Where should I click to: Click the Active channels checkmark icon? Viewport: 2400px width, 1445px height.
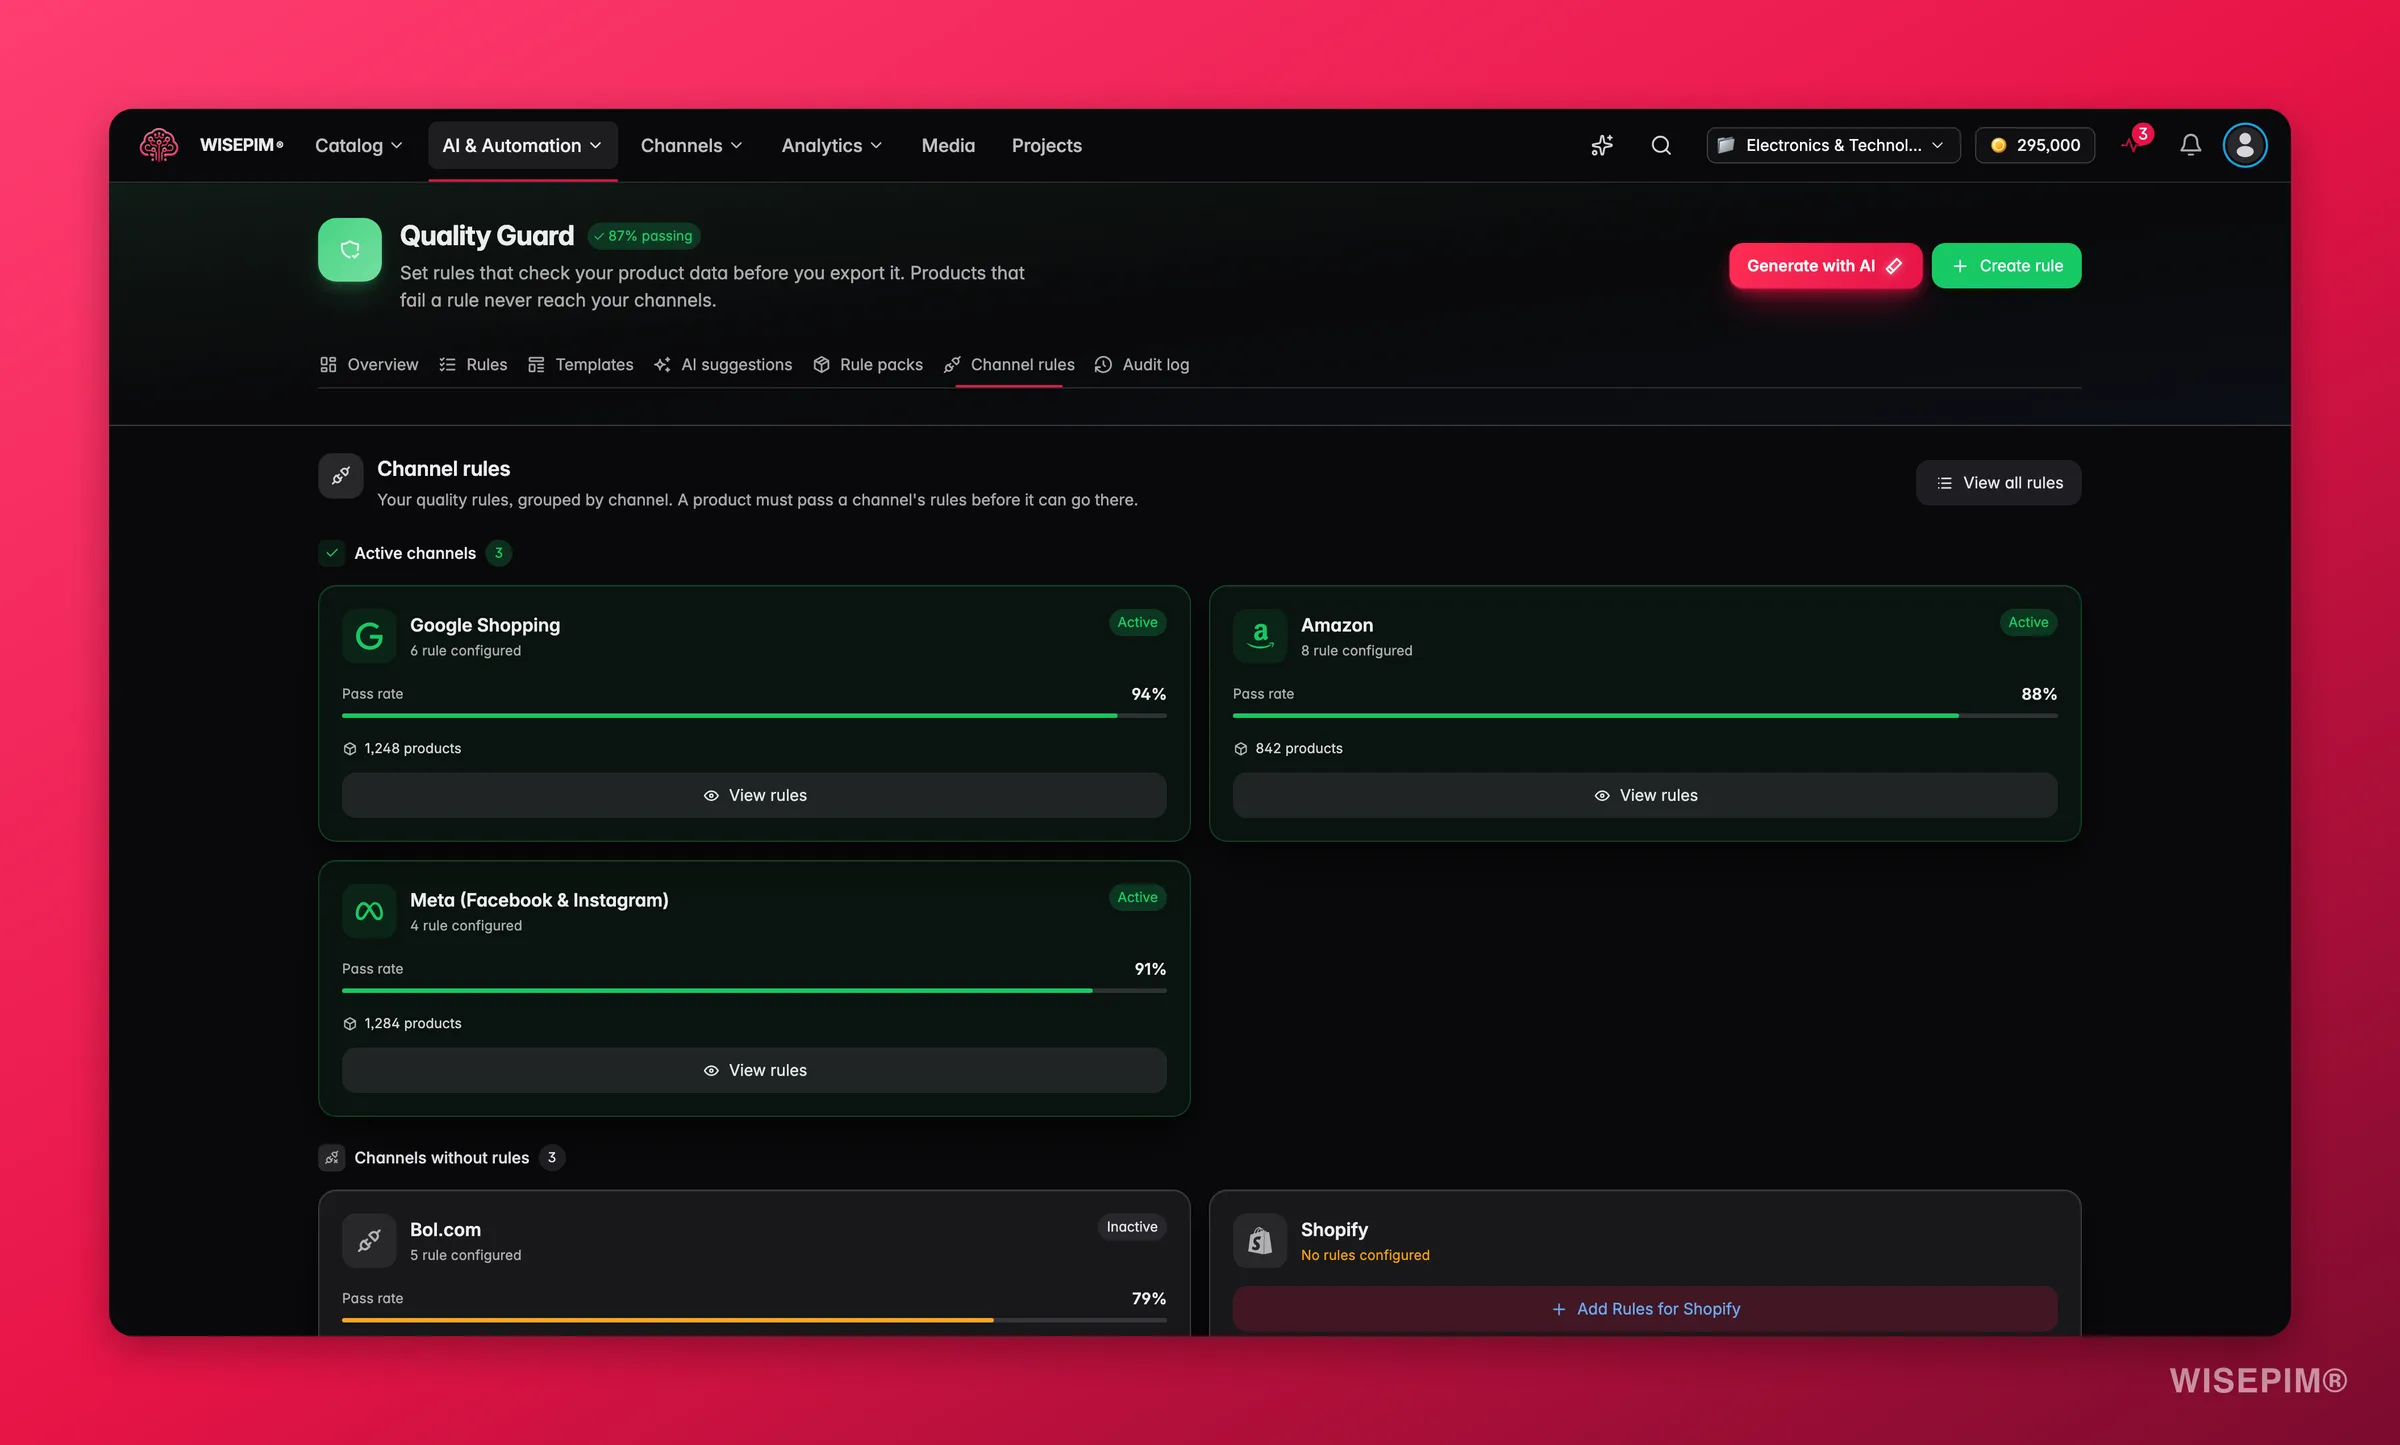click(332, 553)
